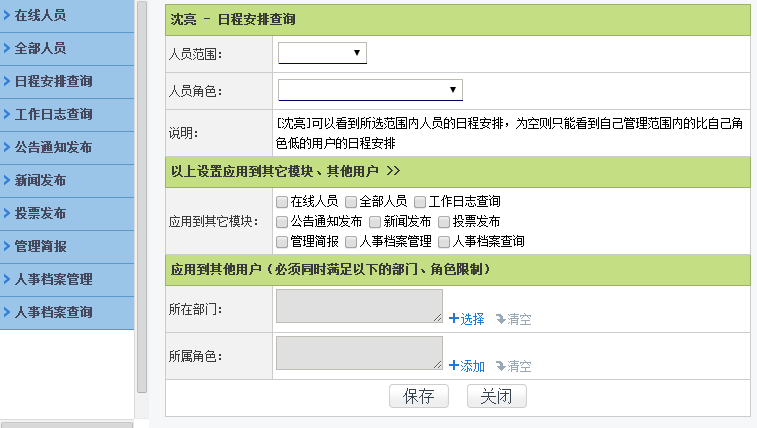Screen dimensions: 757x428
Task: Click the 所在部门 text area
Action: pyautogui.click(x=359, y=306)
